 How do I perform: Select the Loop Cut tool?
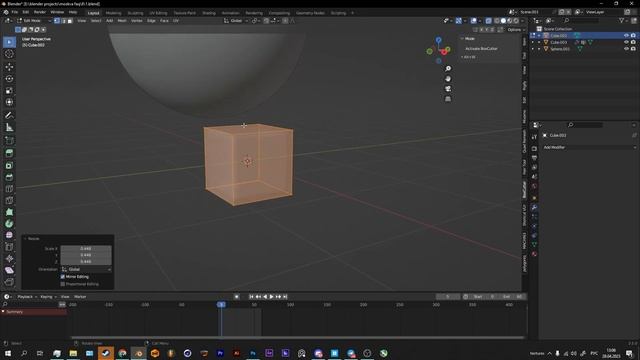point(9,189)
